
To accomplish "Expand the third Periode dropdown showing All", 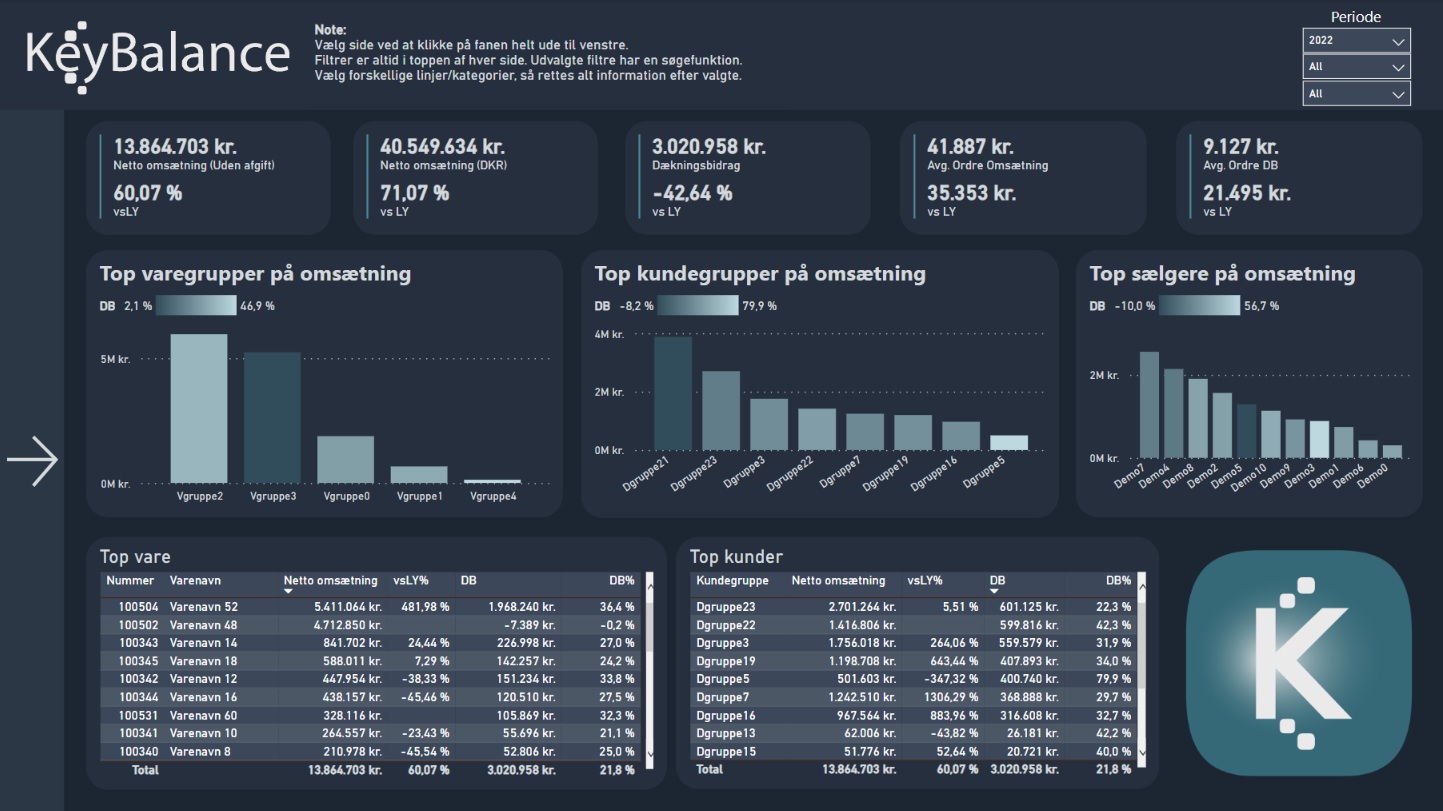I will tap(1356, 94).
